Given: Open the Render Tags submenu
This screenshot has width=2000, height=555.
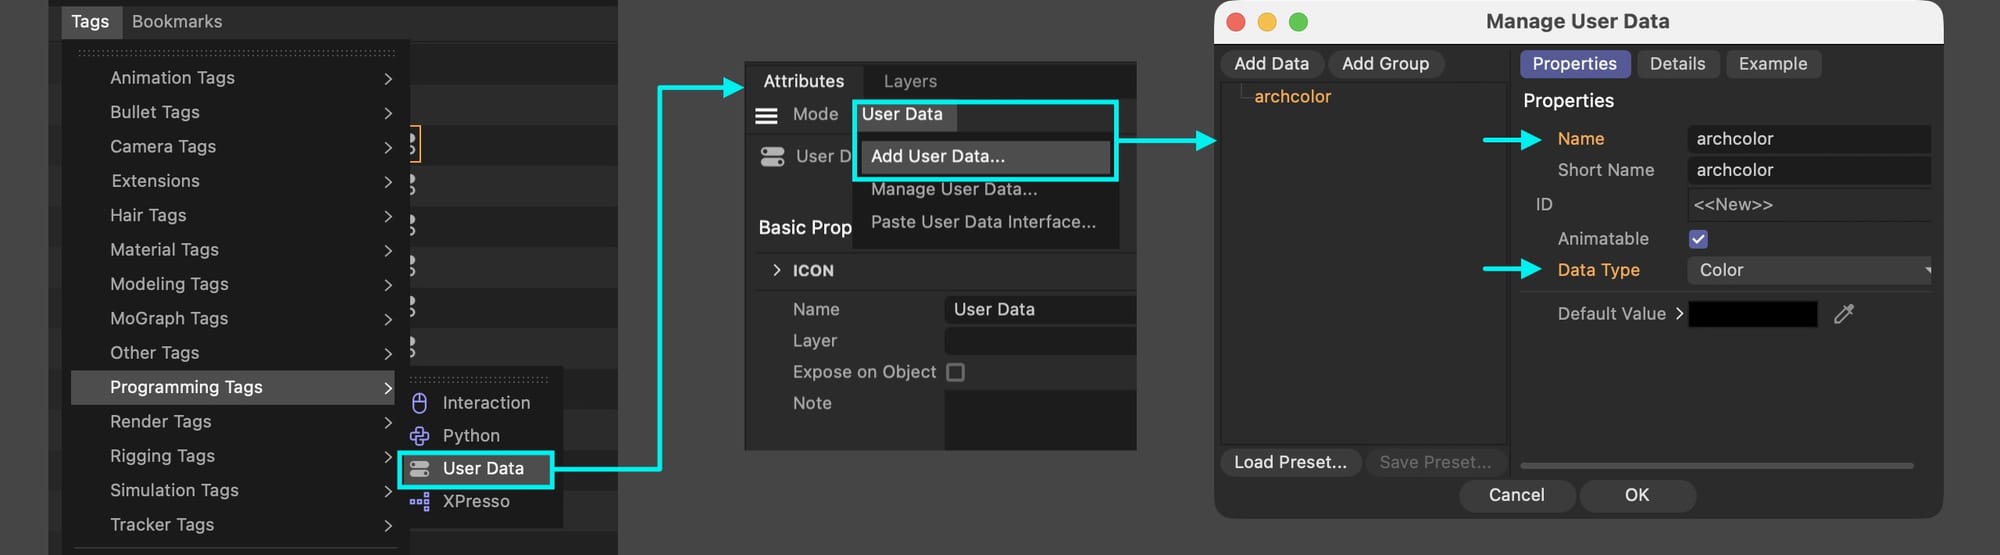Looking at the screenshot, I should point(232,422).
